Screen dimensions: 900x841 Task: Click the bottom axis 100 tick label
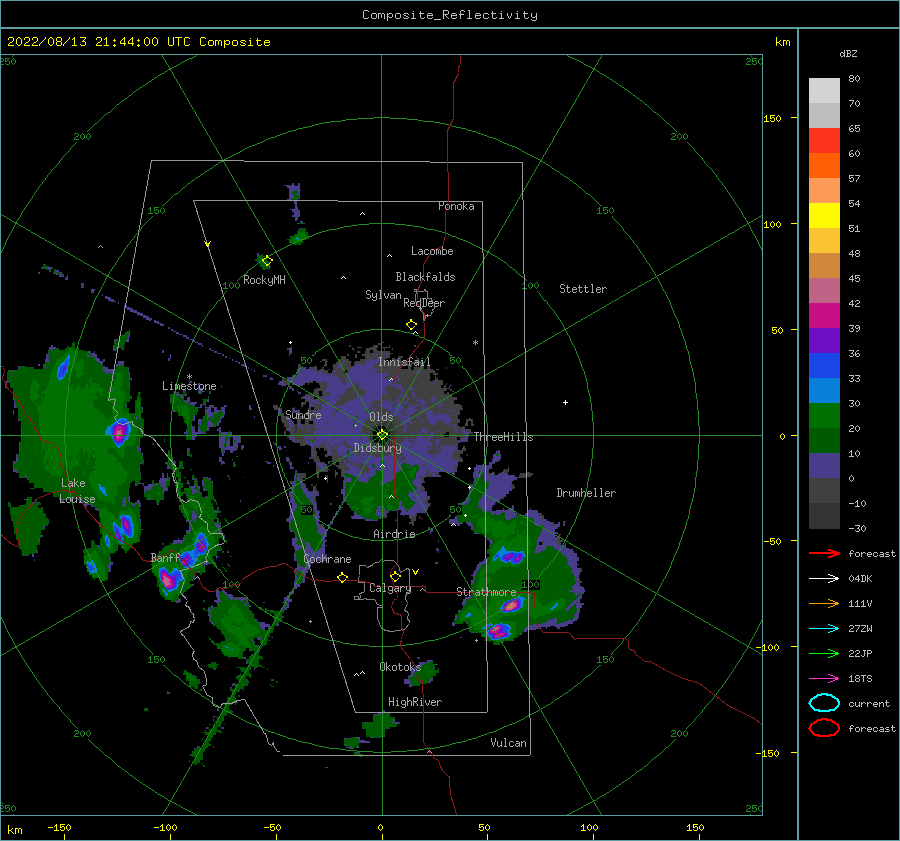589,827
